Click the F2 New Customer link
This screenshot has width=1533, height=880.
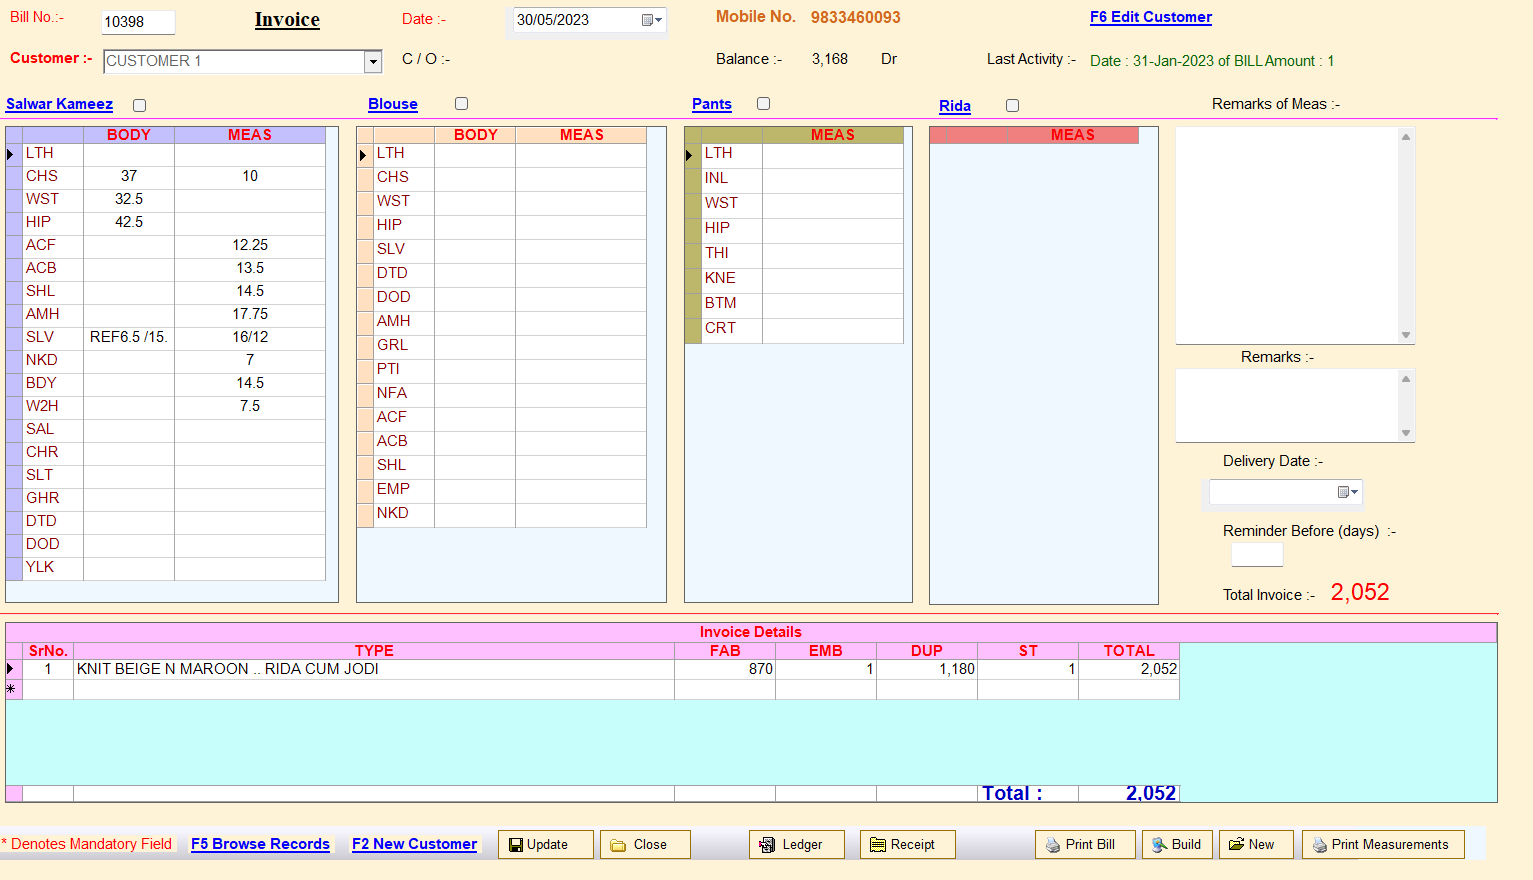414,844
